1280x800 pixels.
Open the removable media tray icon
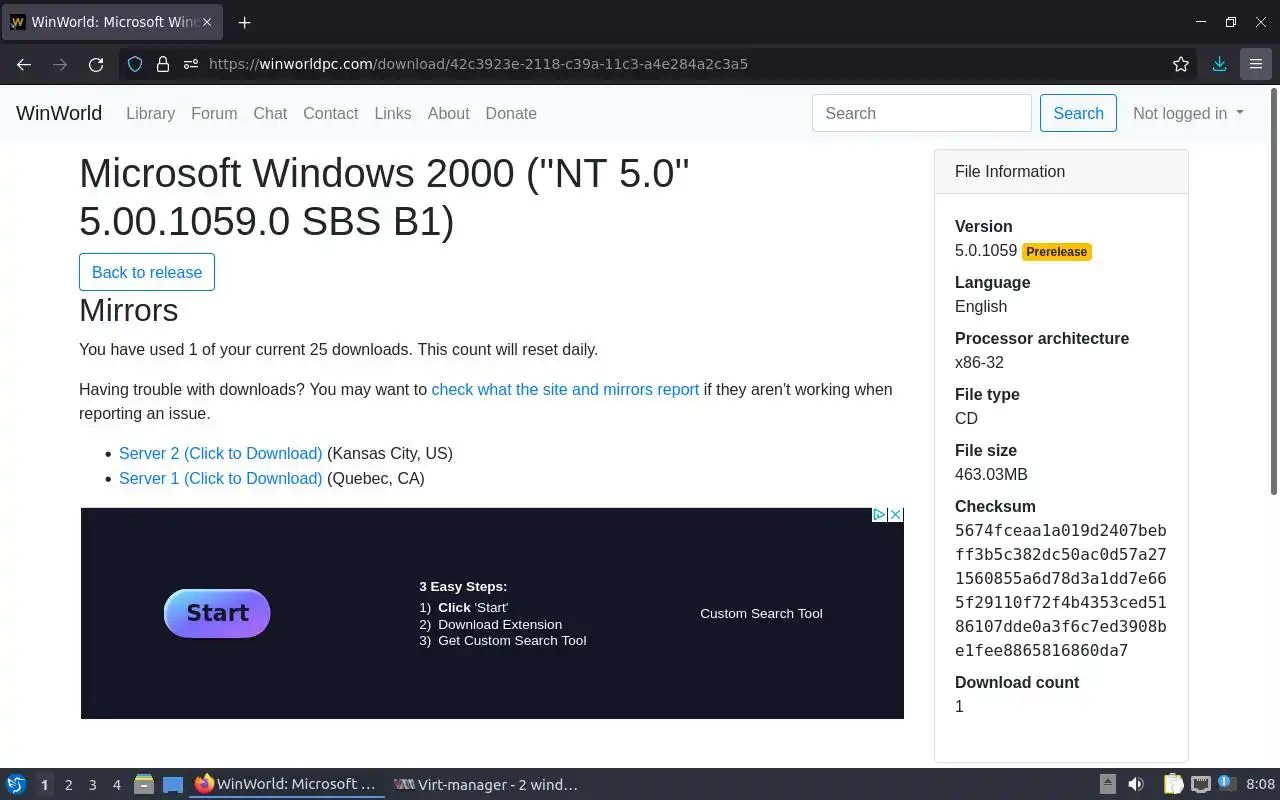click(x=1107, y=785)
